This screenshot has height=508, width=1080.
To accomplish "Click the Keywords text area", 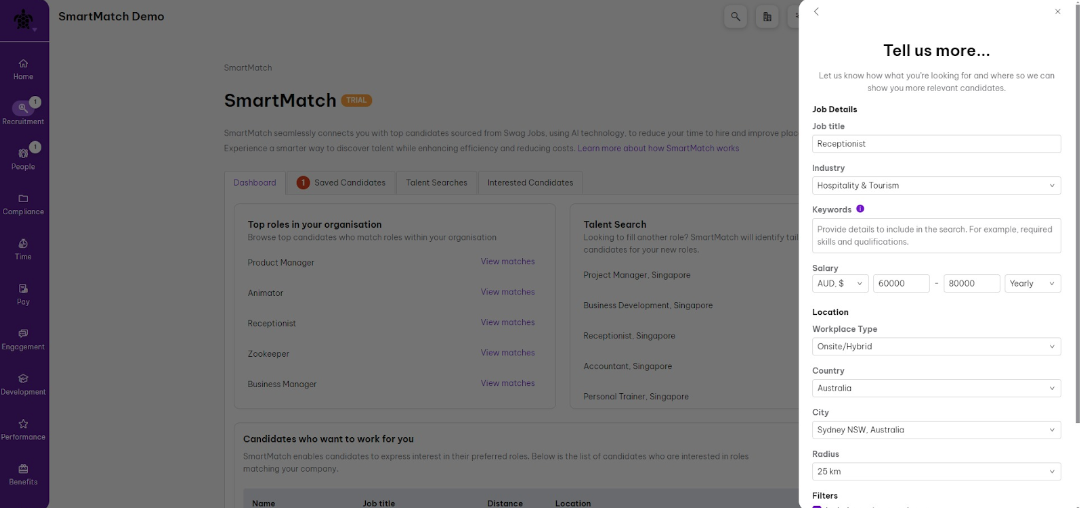I will [936, 235].
